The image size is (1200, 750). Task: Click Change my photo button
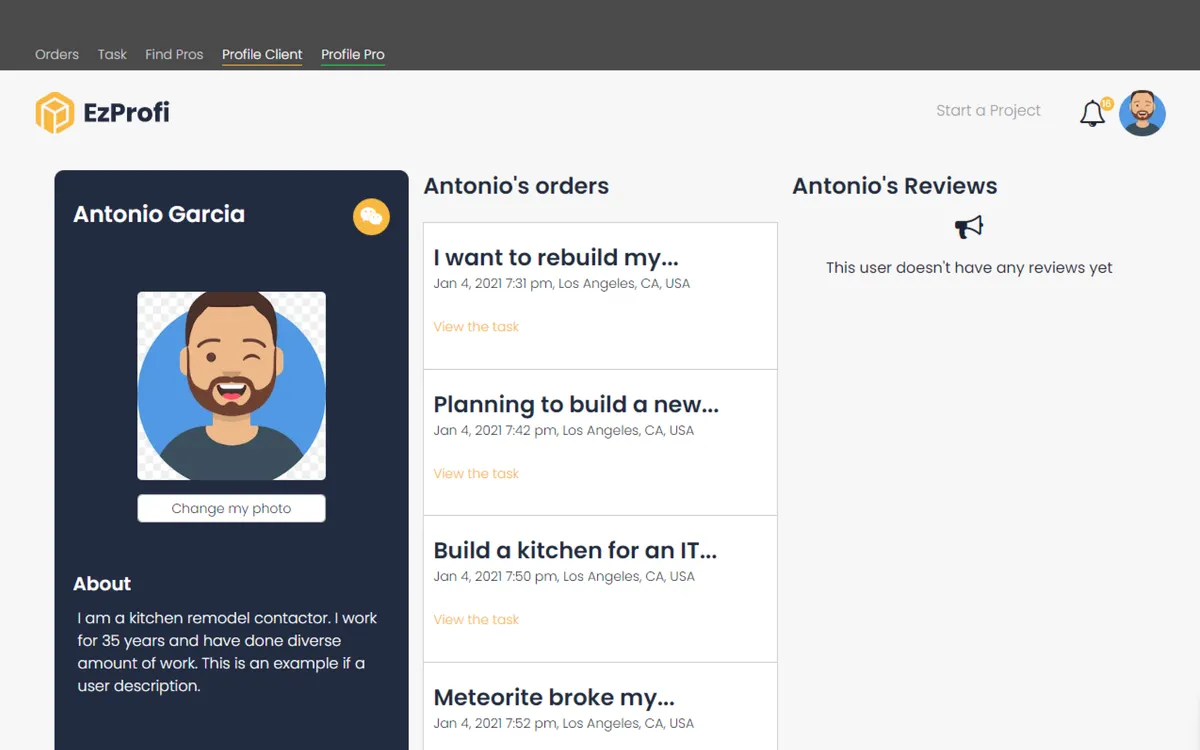click(231, 508)
